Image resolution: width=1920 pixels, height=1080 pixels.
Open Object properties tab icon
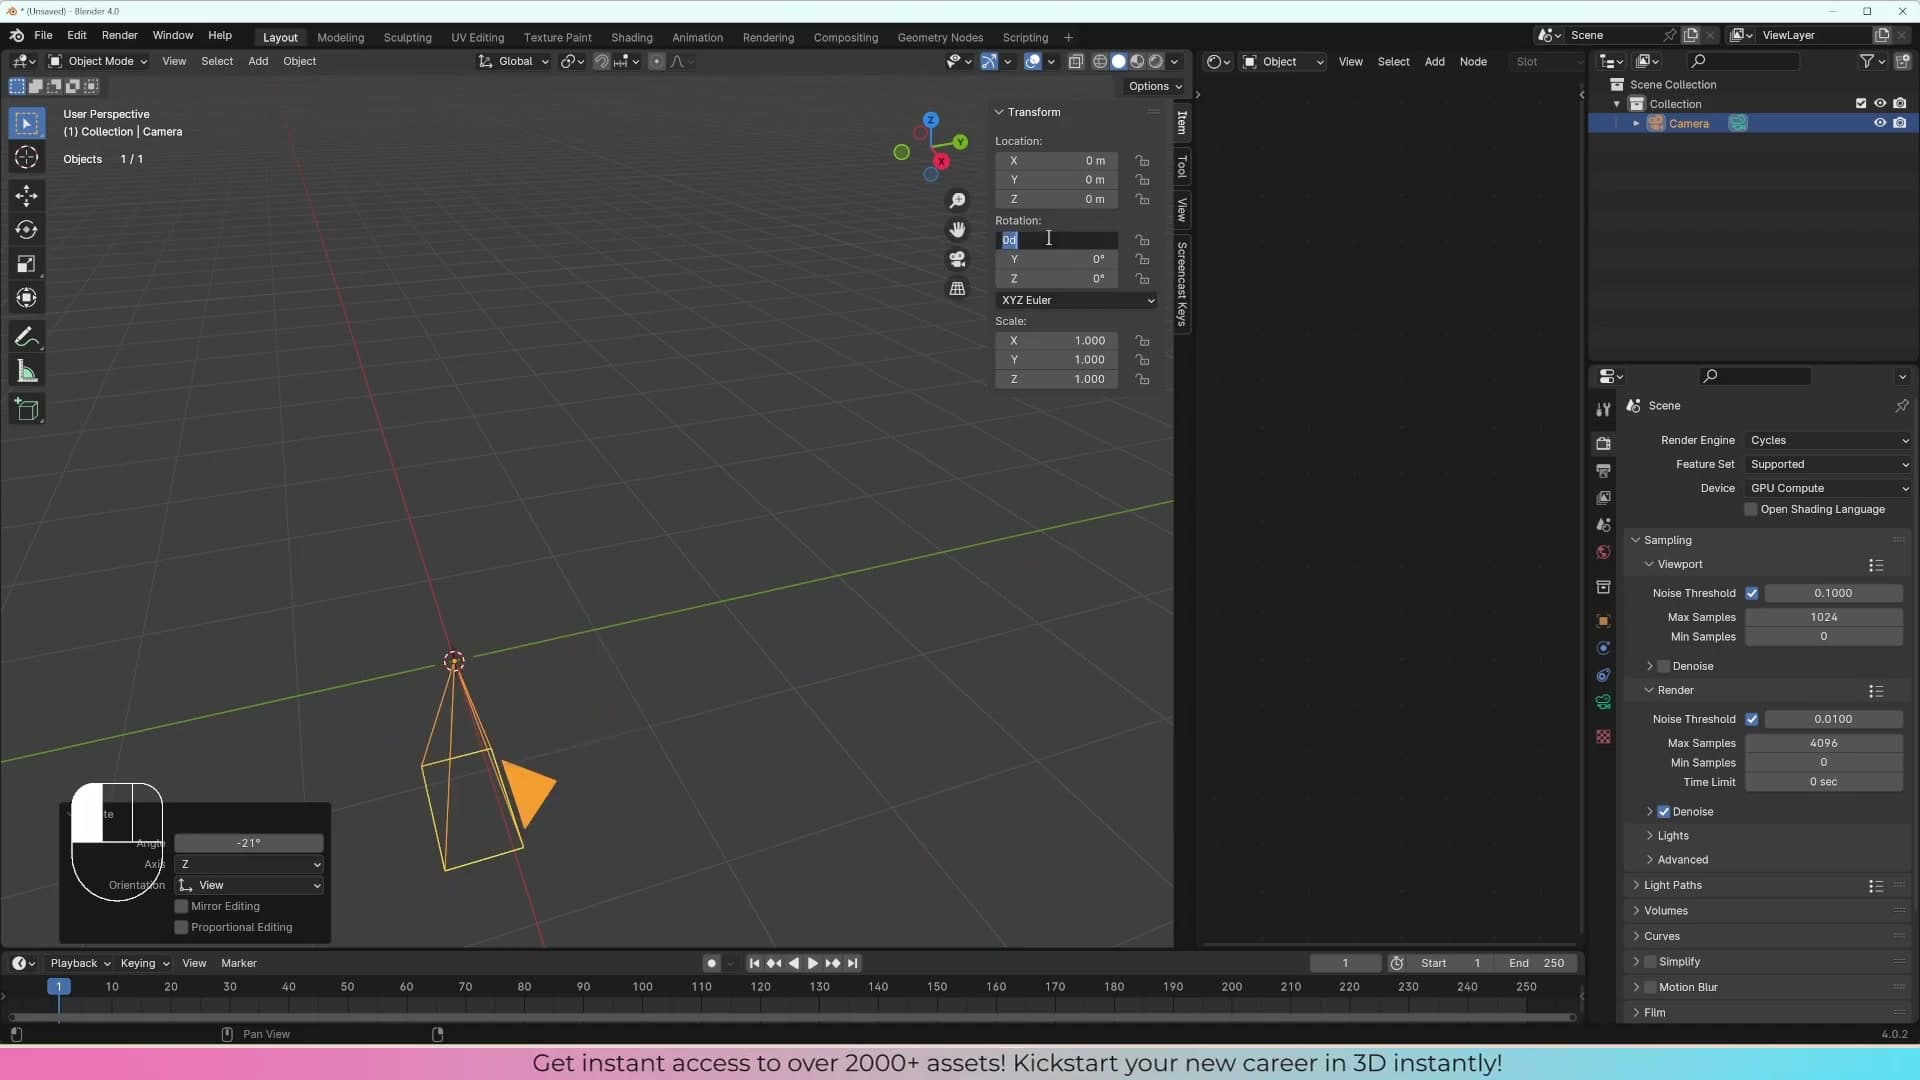pos(1603,620)
